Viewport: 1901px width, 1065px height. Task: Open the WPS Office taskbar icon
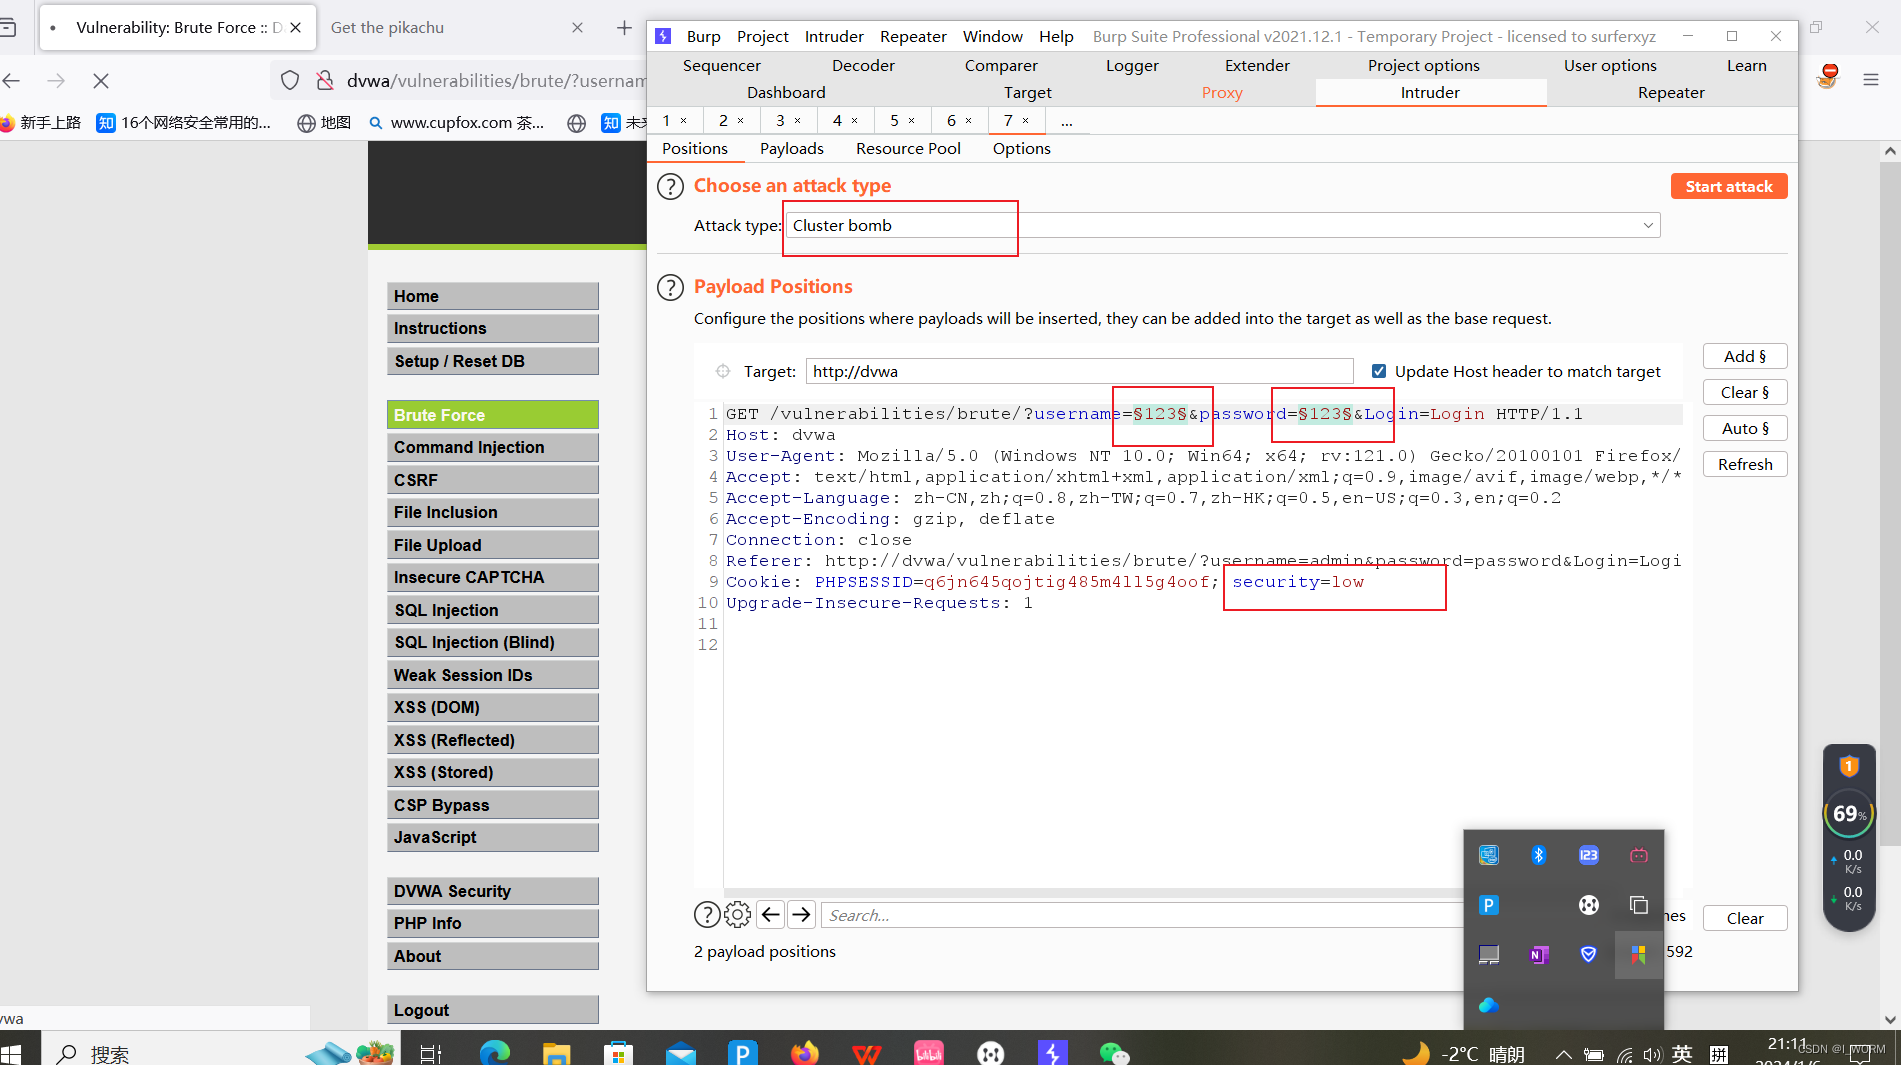(x=867, y=1053)
